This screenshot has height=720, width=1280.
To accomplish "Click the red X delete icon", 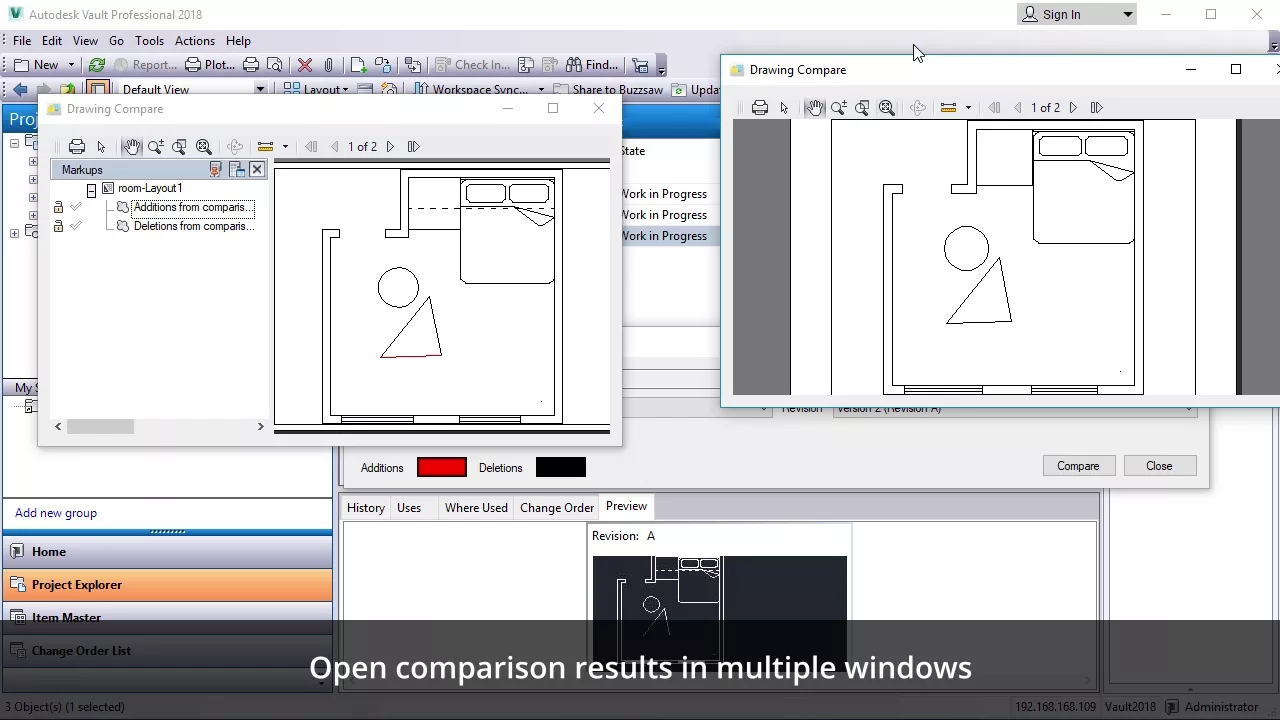I will [x=305, y=65].
